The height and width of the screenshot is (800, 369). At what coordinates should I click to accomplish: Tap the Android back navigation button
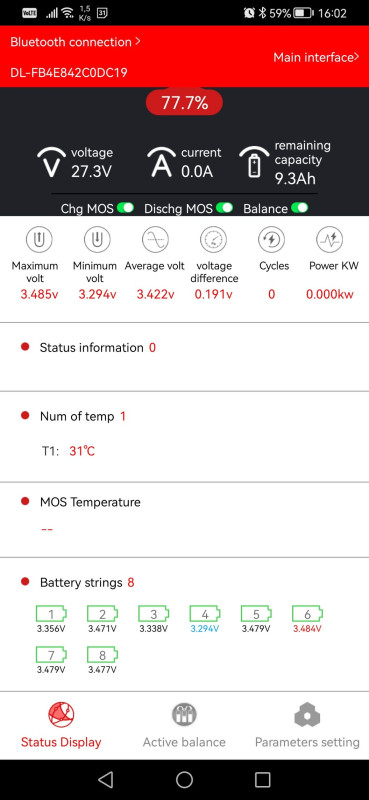[106, 779]
